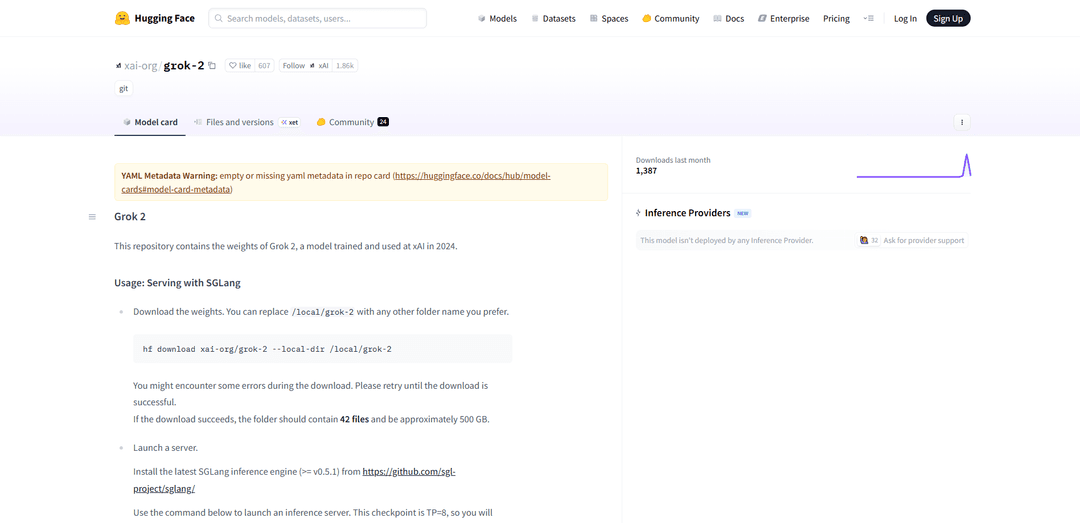
Task: Click the grok-2 repository name
Action: 184,65
